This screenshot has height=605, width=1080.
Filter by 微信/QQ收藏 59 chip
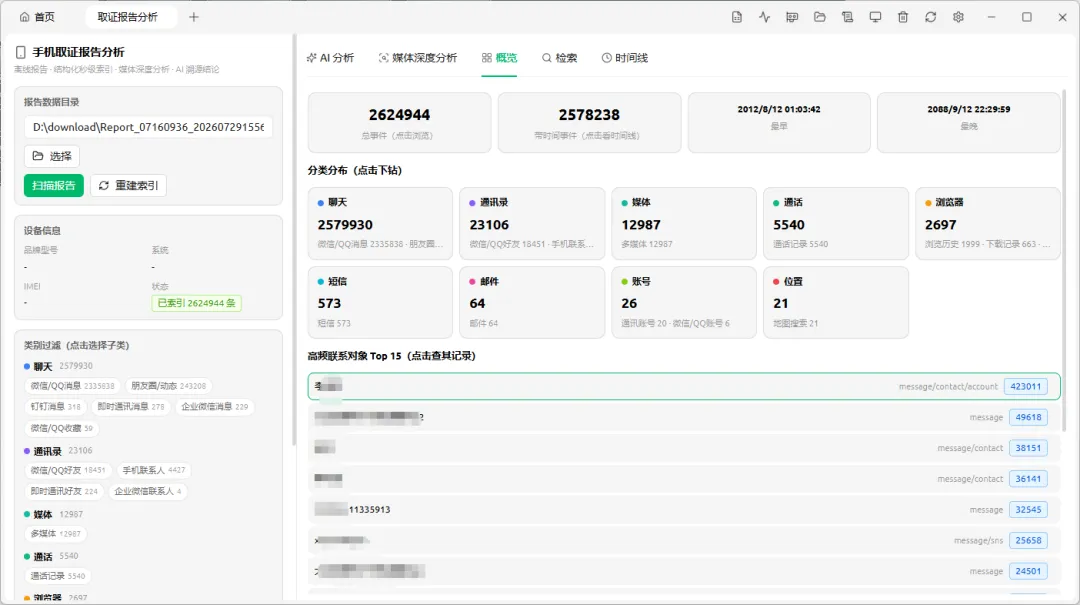tap(61, 428)
